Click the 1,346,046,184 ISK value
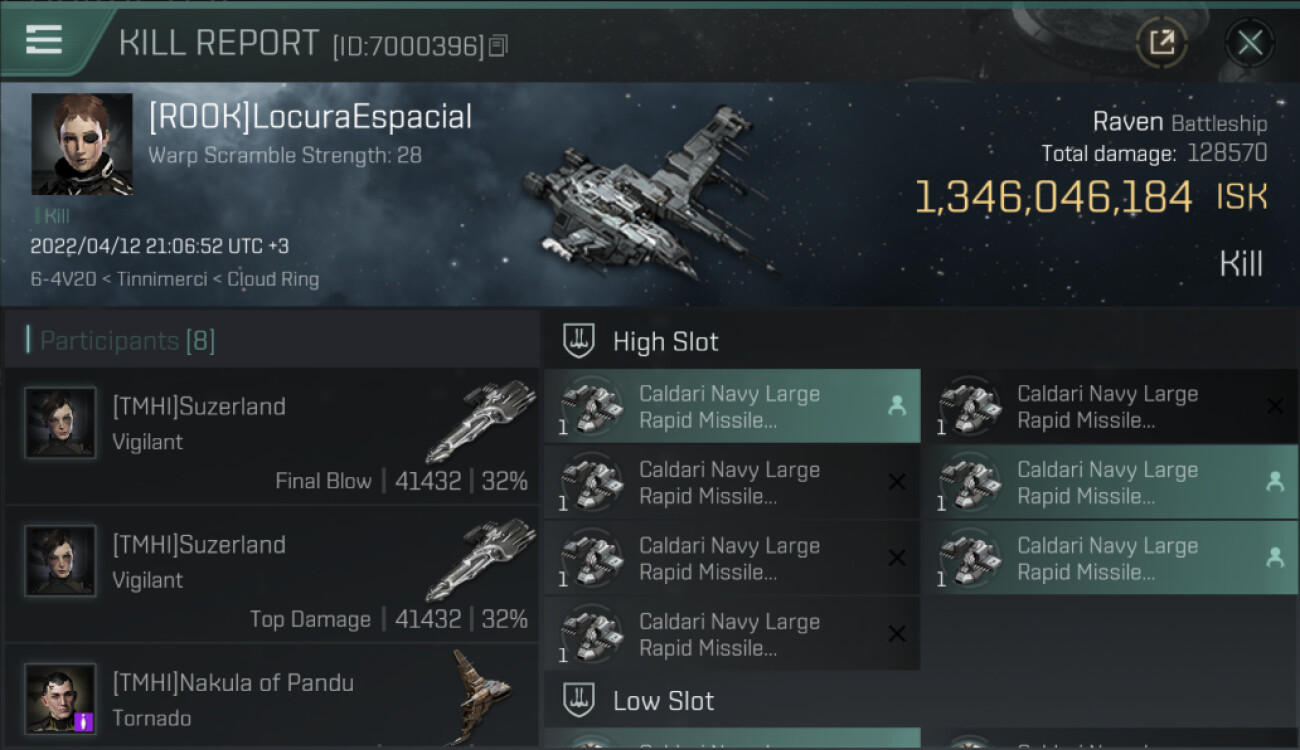Viewport: 1300px width, 750px height. point(1053,198)
